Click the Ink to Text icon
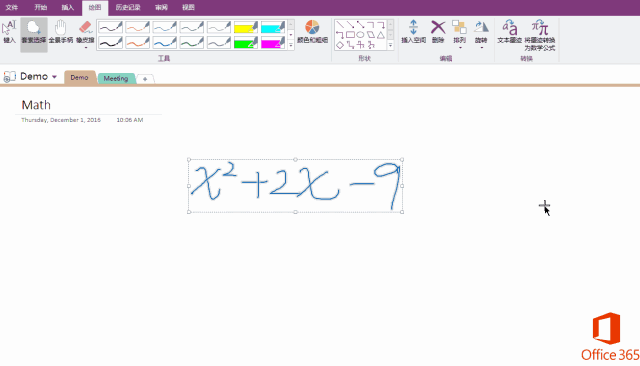Screen dimensions: 640x366 tap(509, 32)
